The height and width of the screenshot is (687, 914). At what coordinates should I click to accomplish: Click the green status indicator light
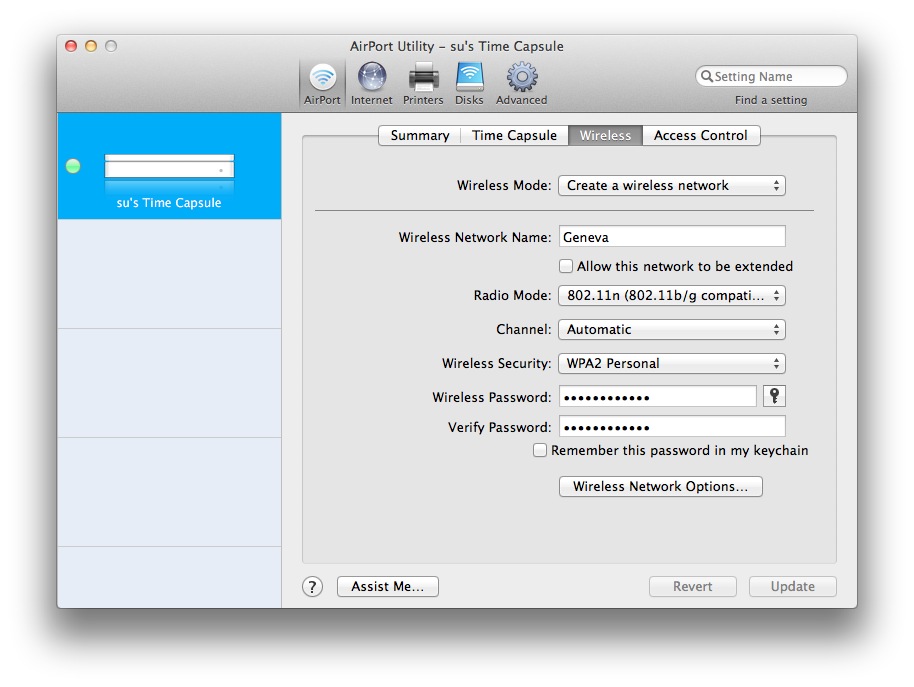point(73,166)
